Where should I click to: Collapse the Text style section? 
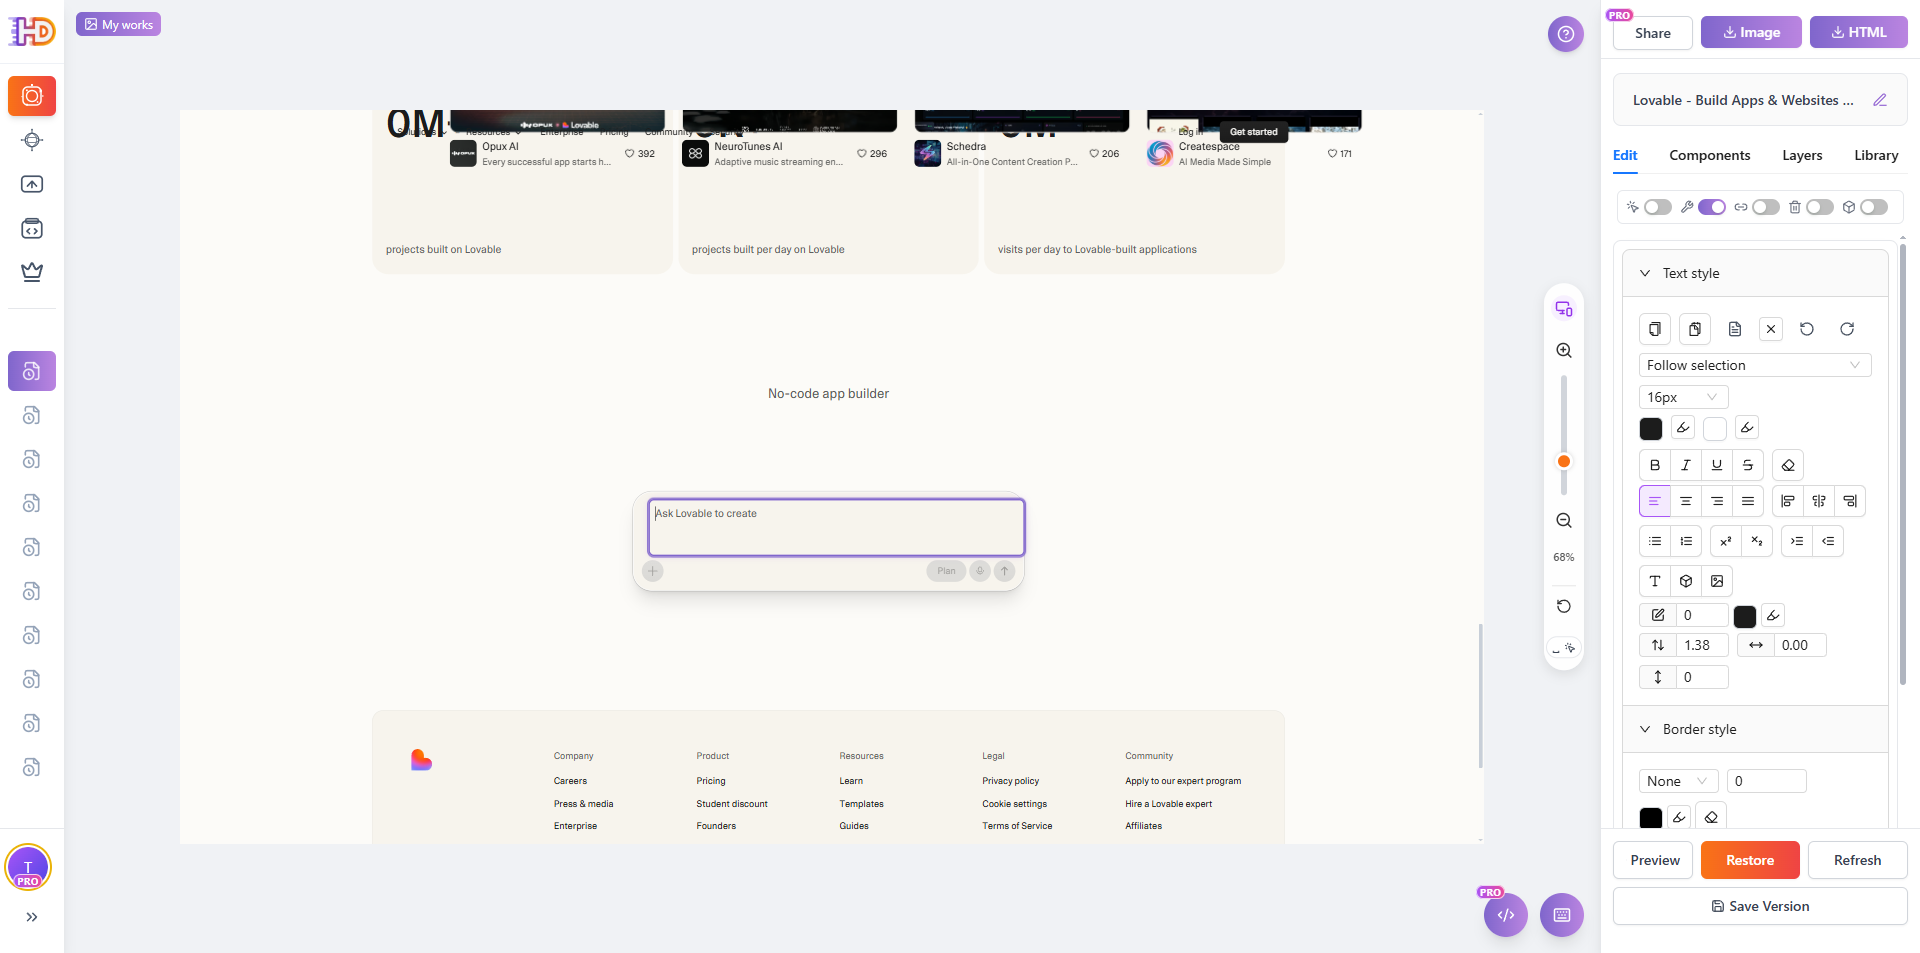coord(1645,273)
